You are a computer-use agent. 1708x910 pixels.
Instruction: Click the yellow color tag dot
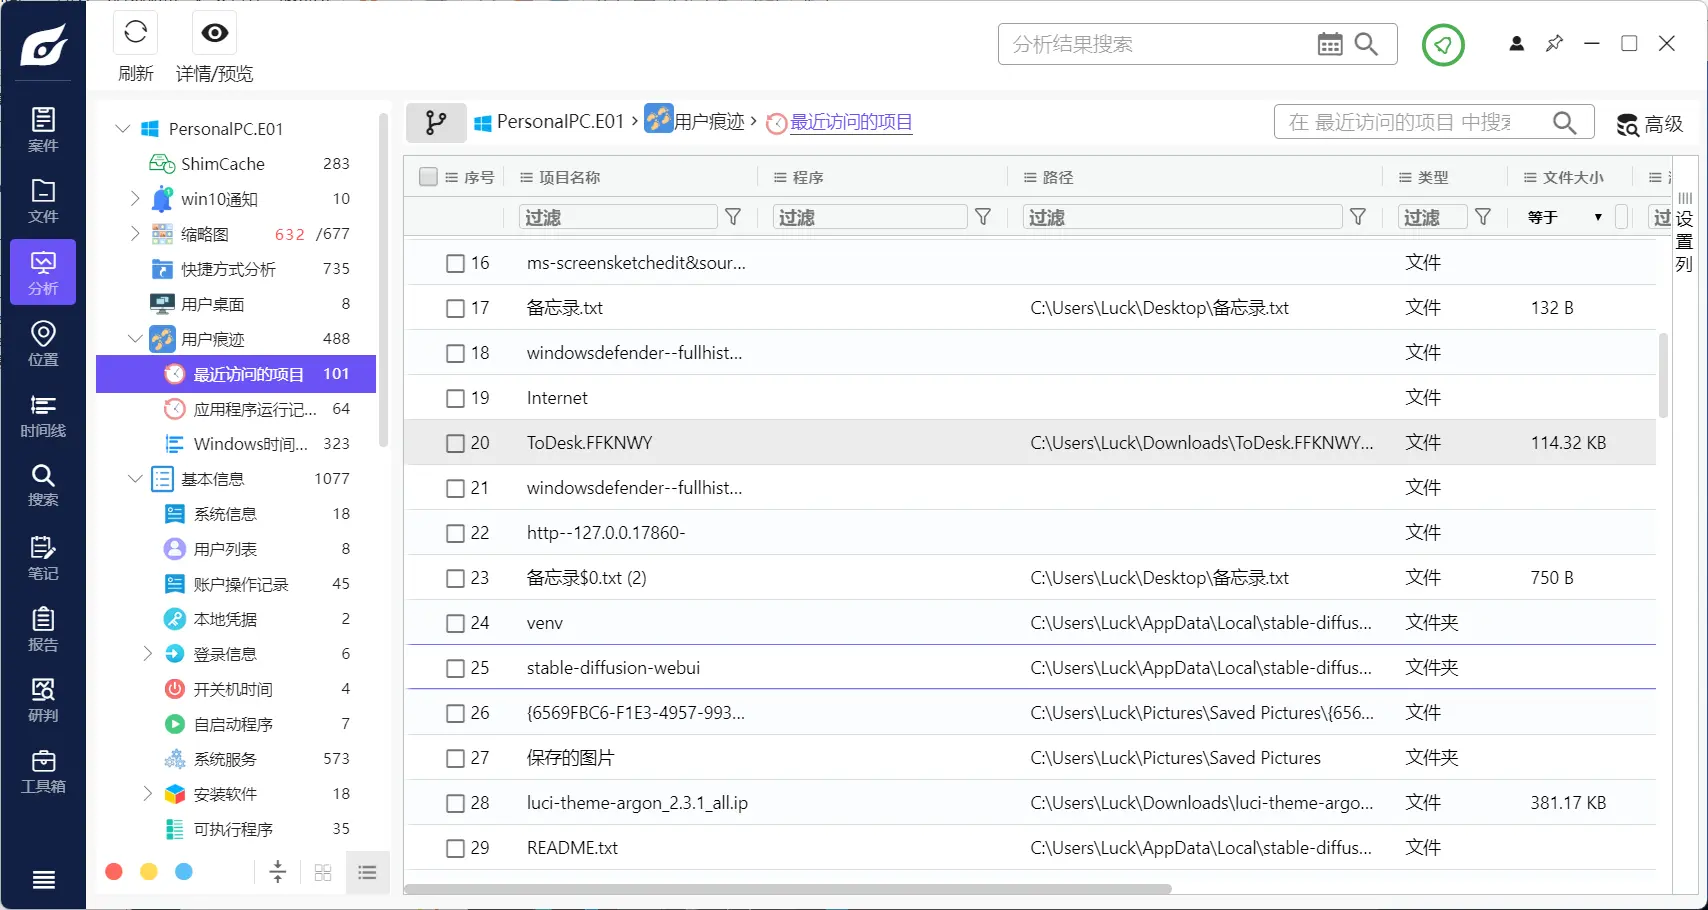click(x=149, y=872)
